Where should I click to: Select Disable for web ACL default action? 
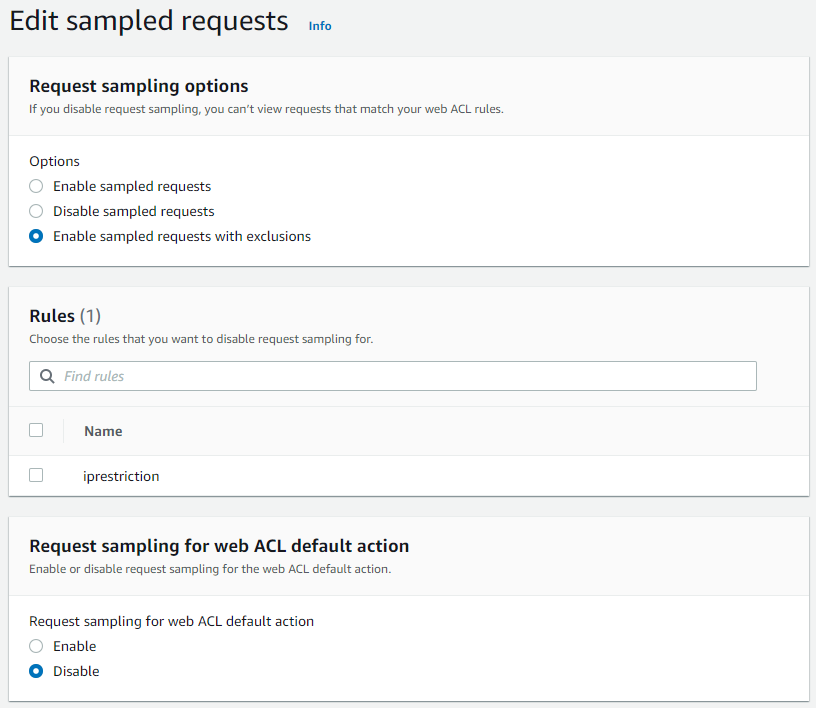[37, 671]
